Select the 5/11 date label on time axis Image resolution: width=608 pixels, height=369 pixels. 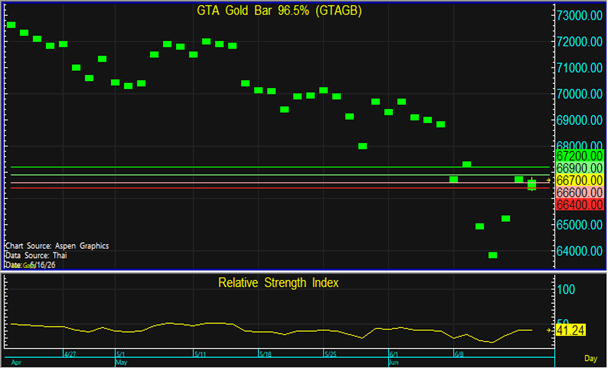tap(200, 354)
